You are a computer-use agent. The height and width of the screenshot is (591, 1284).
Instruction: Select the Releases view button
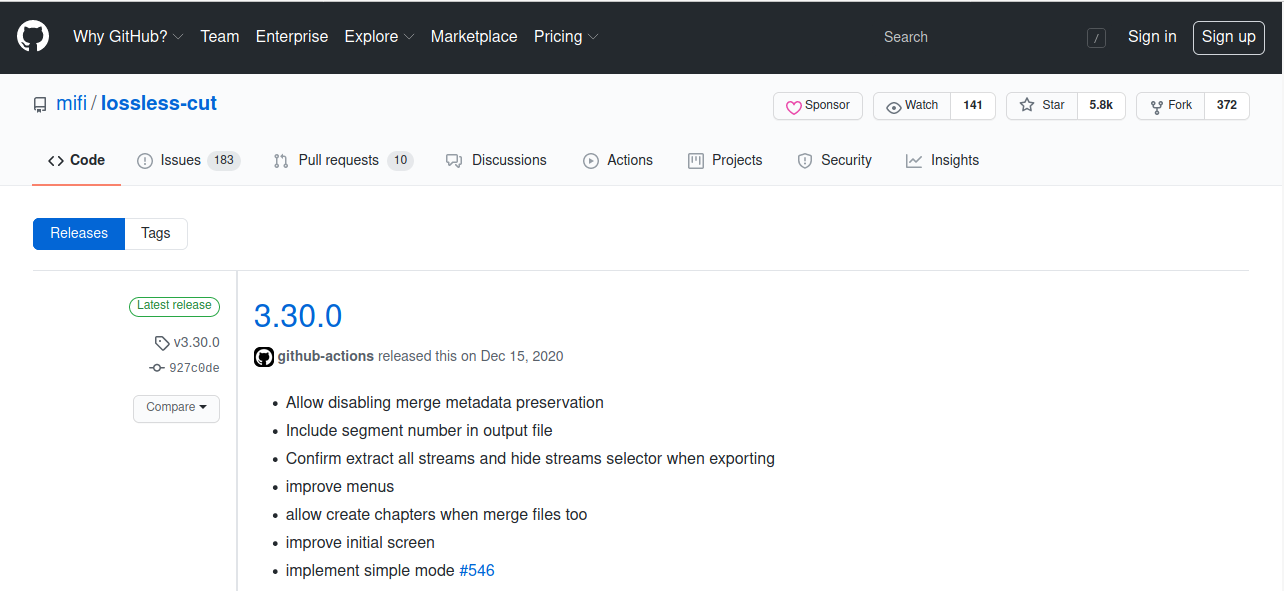(x=79, y=234)
